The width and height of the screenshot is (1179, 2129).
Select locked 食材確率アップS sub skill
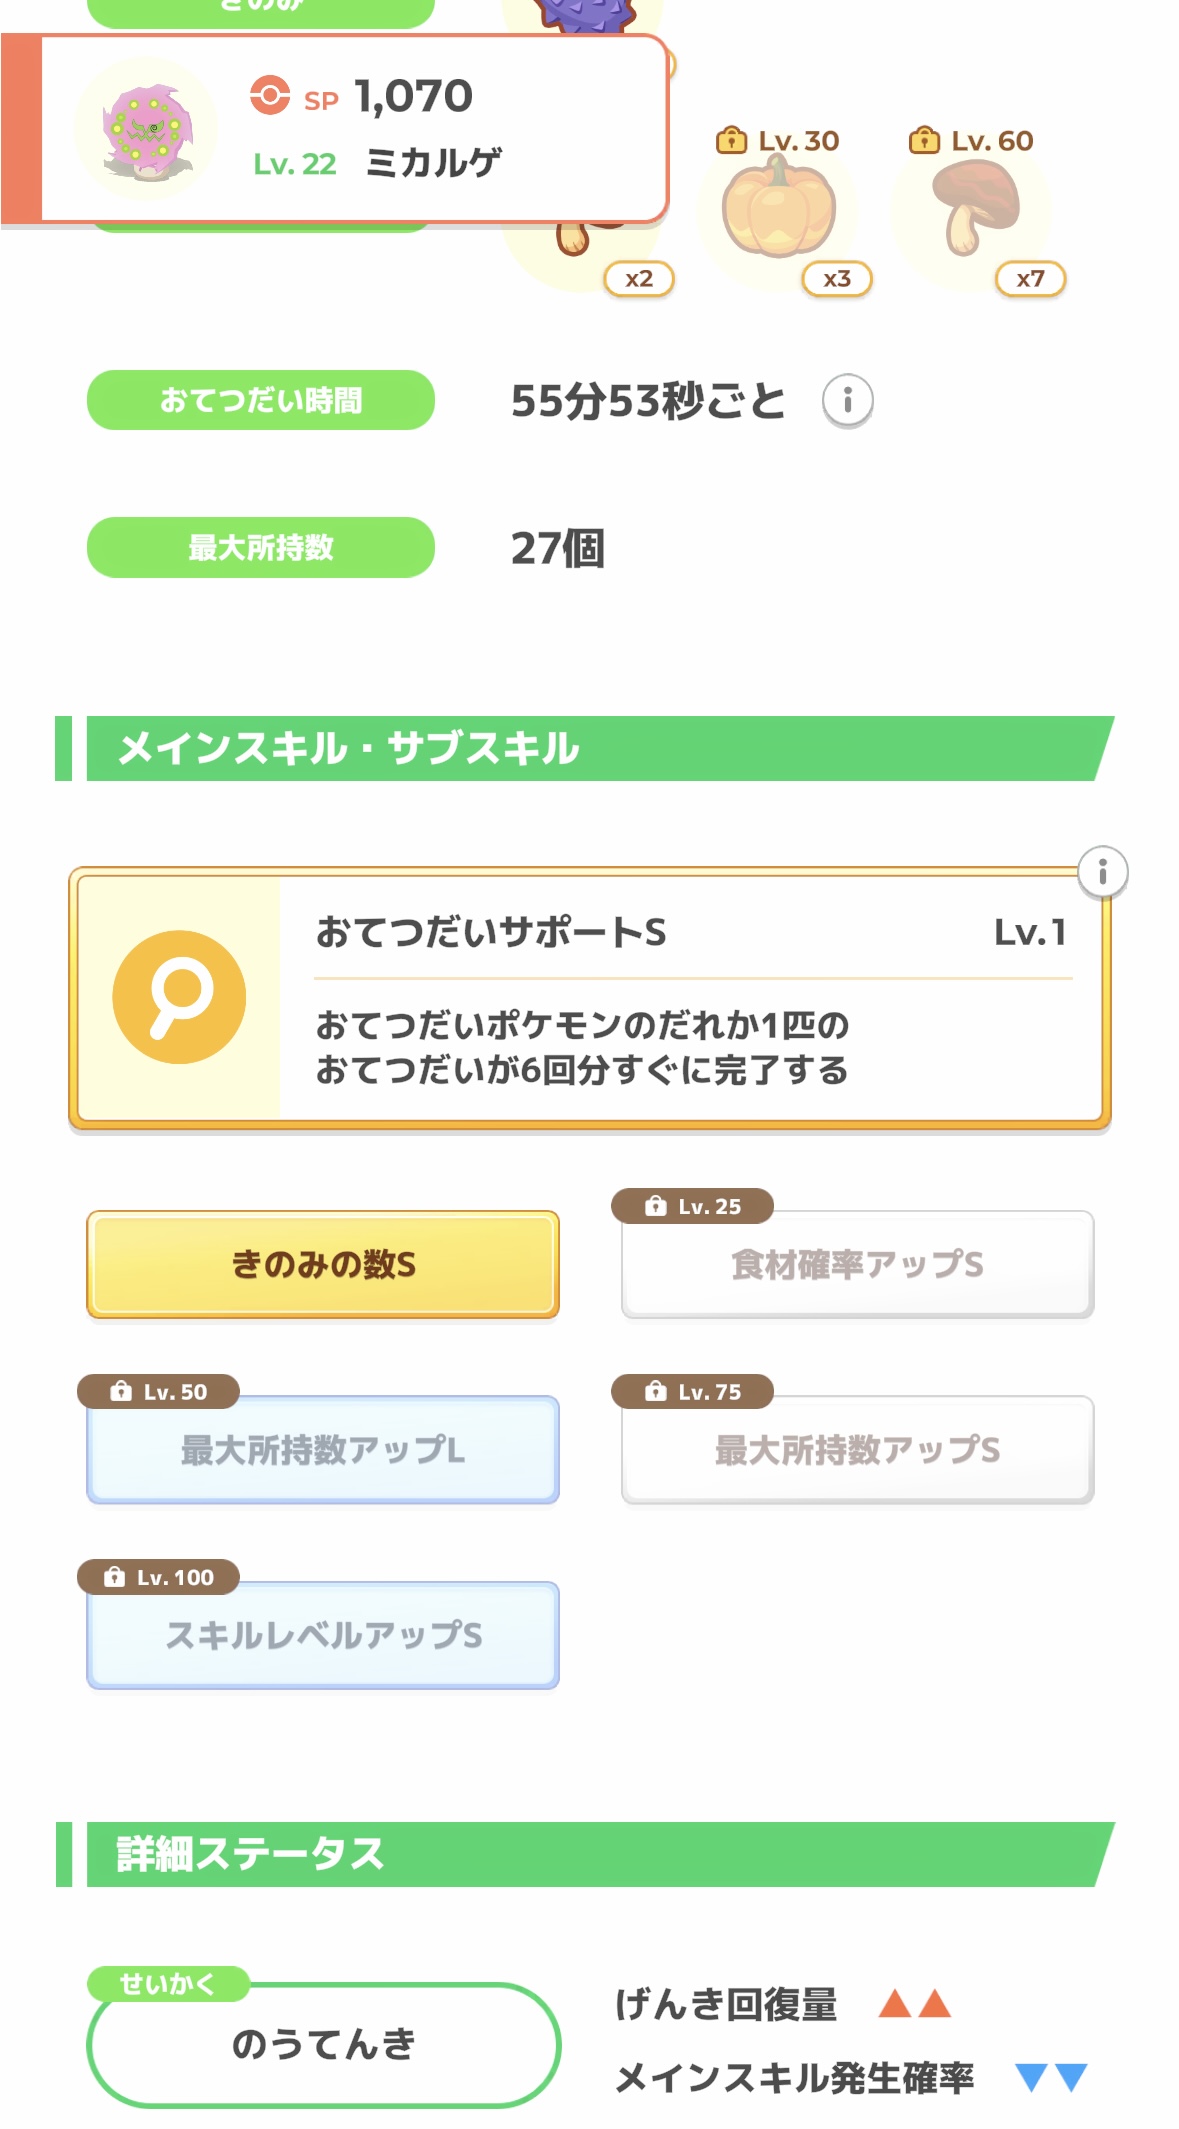(857, 1265)
